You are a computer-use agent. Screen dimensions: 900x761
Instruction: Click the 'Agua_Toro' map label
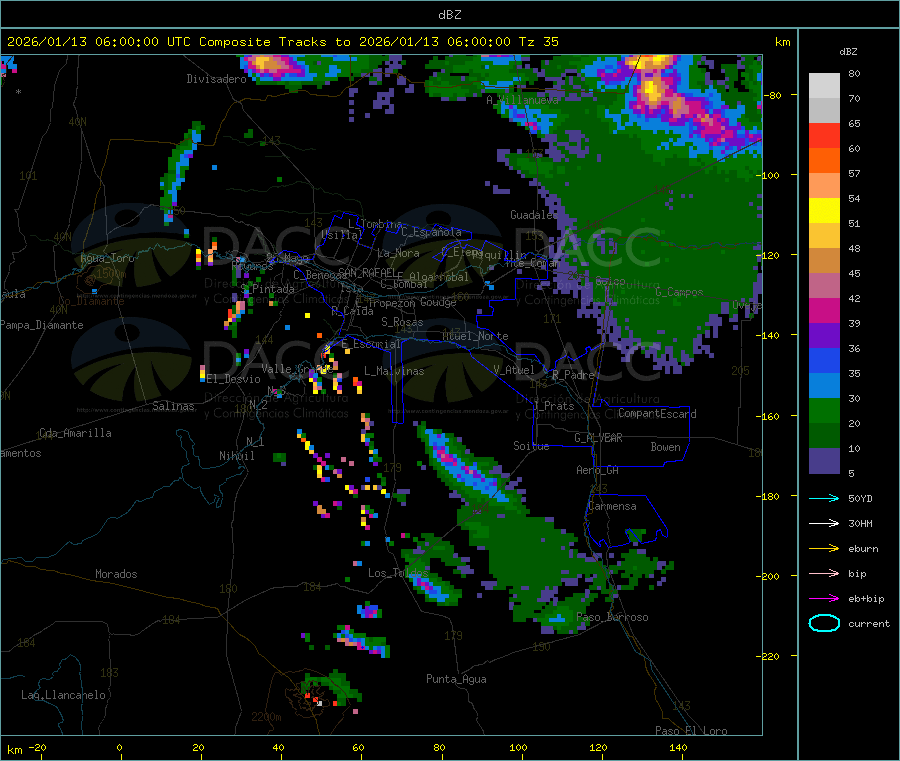pos(107,258)
